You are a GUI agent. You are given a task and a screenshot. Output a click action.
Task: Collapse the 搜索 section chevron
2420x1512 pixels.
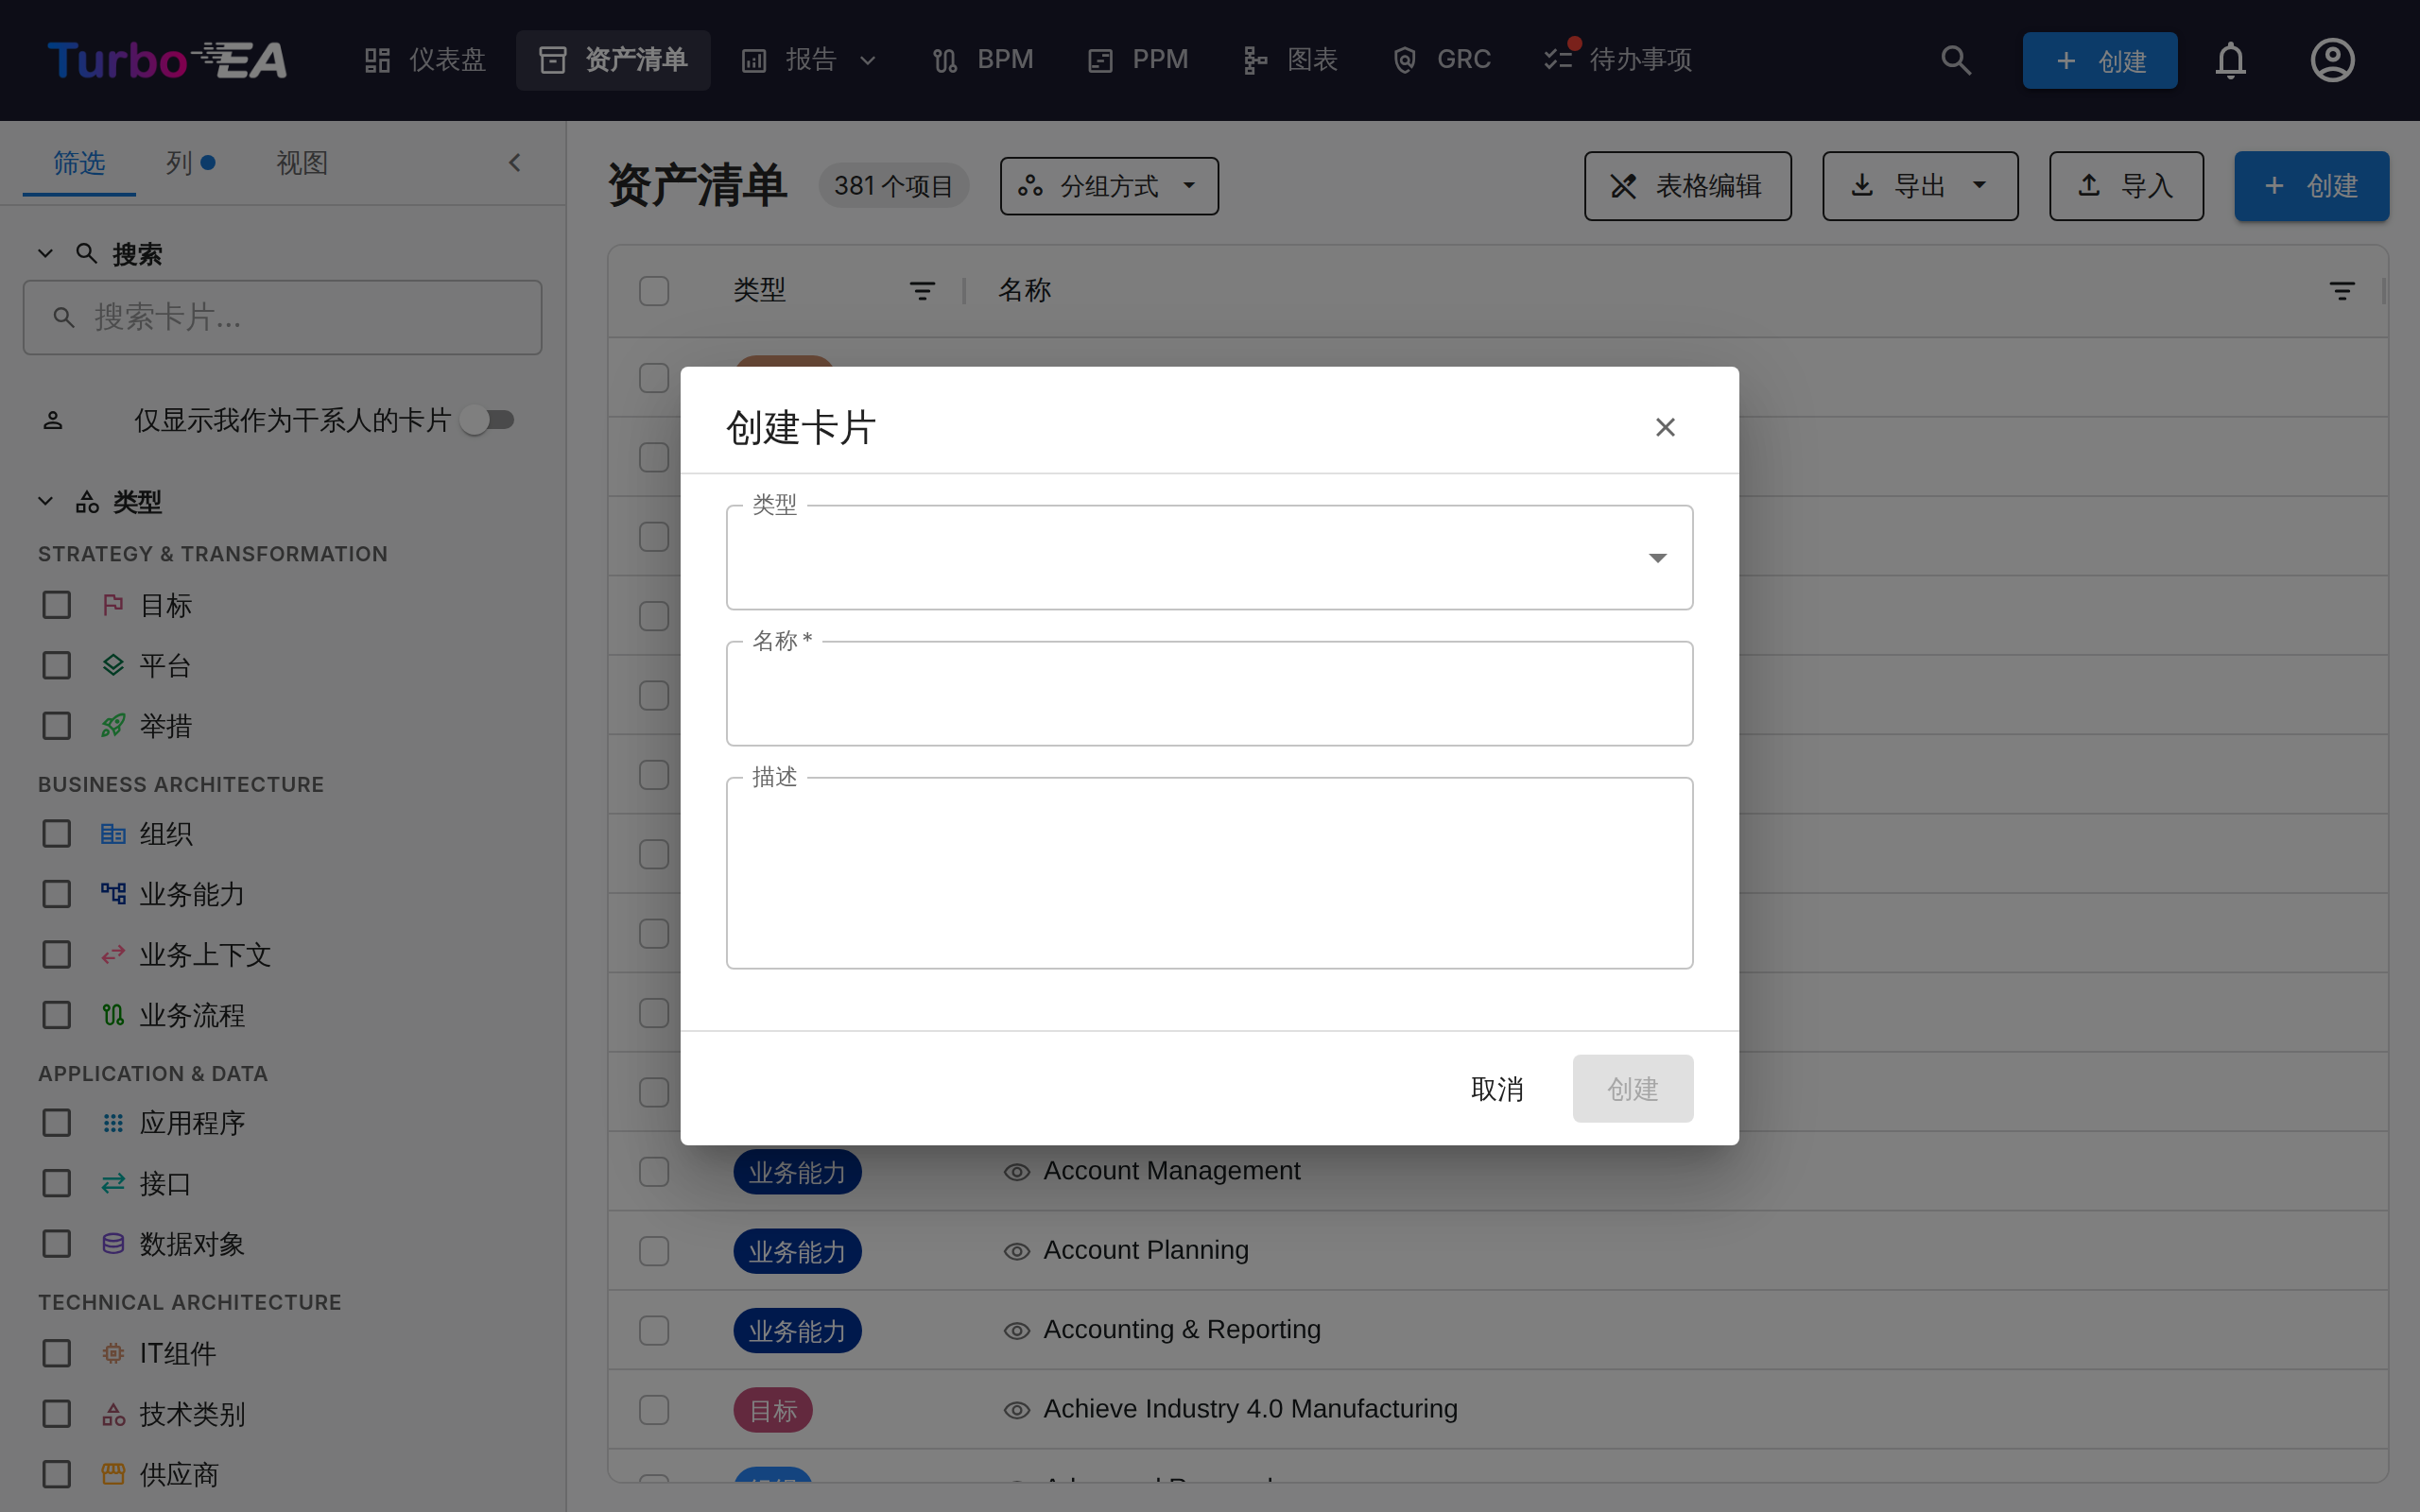(x=45, y=254)
